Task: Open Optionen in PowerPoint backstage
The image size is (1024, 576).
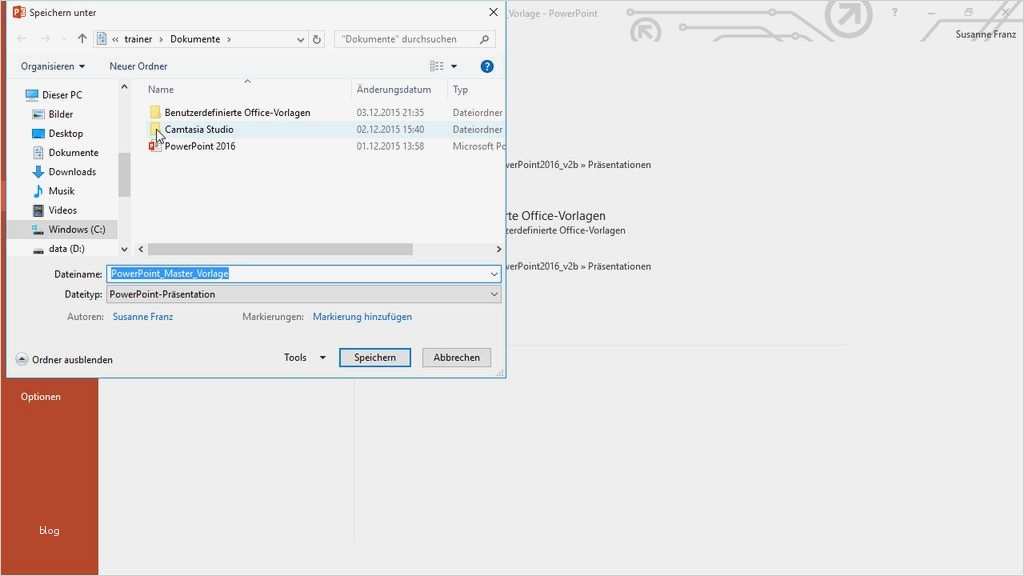Action: pos(40,396)
